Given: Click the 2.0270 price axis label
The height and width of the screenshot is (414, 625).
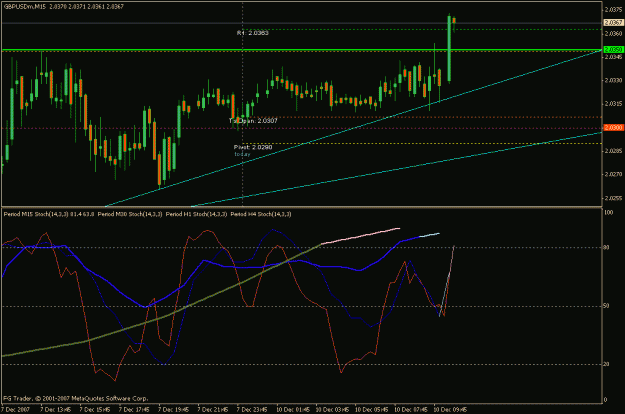Looking at the screenshot, I should [613, 174].
